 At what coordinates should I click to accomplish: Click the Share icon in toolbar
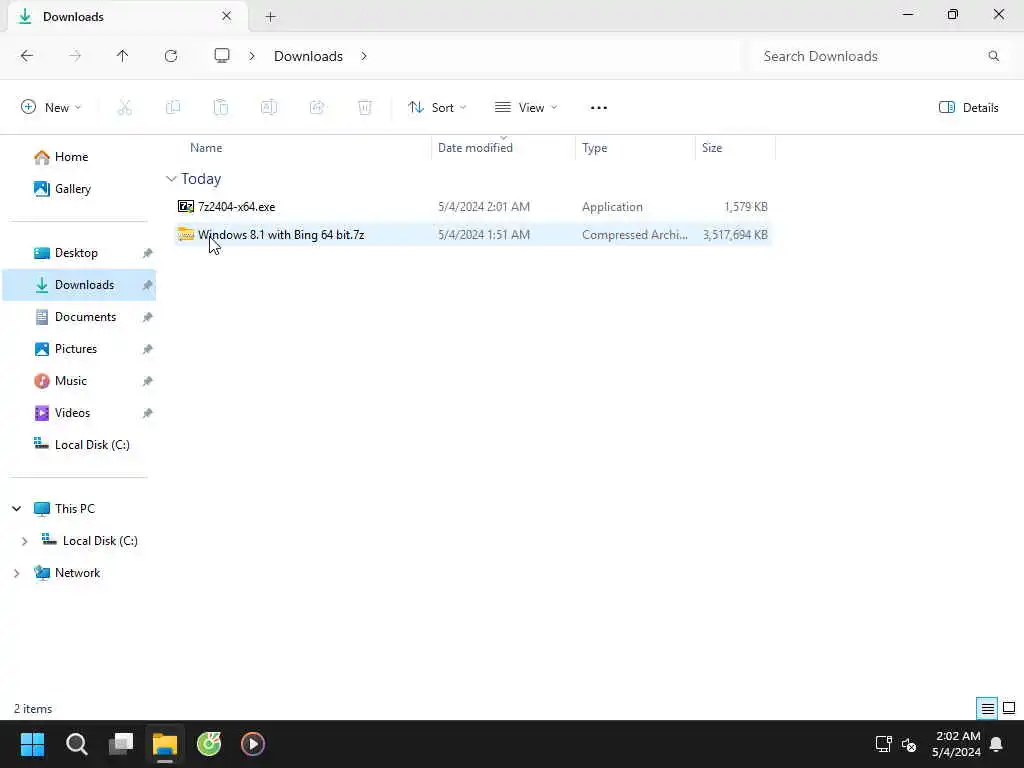click(x=317, y=108)
